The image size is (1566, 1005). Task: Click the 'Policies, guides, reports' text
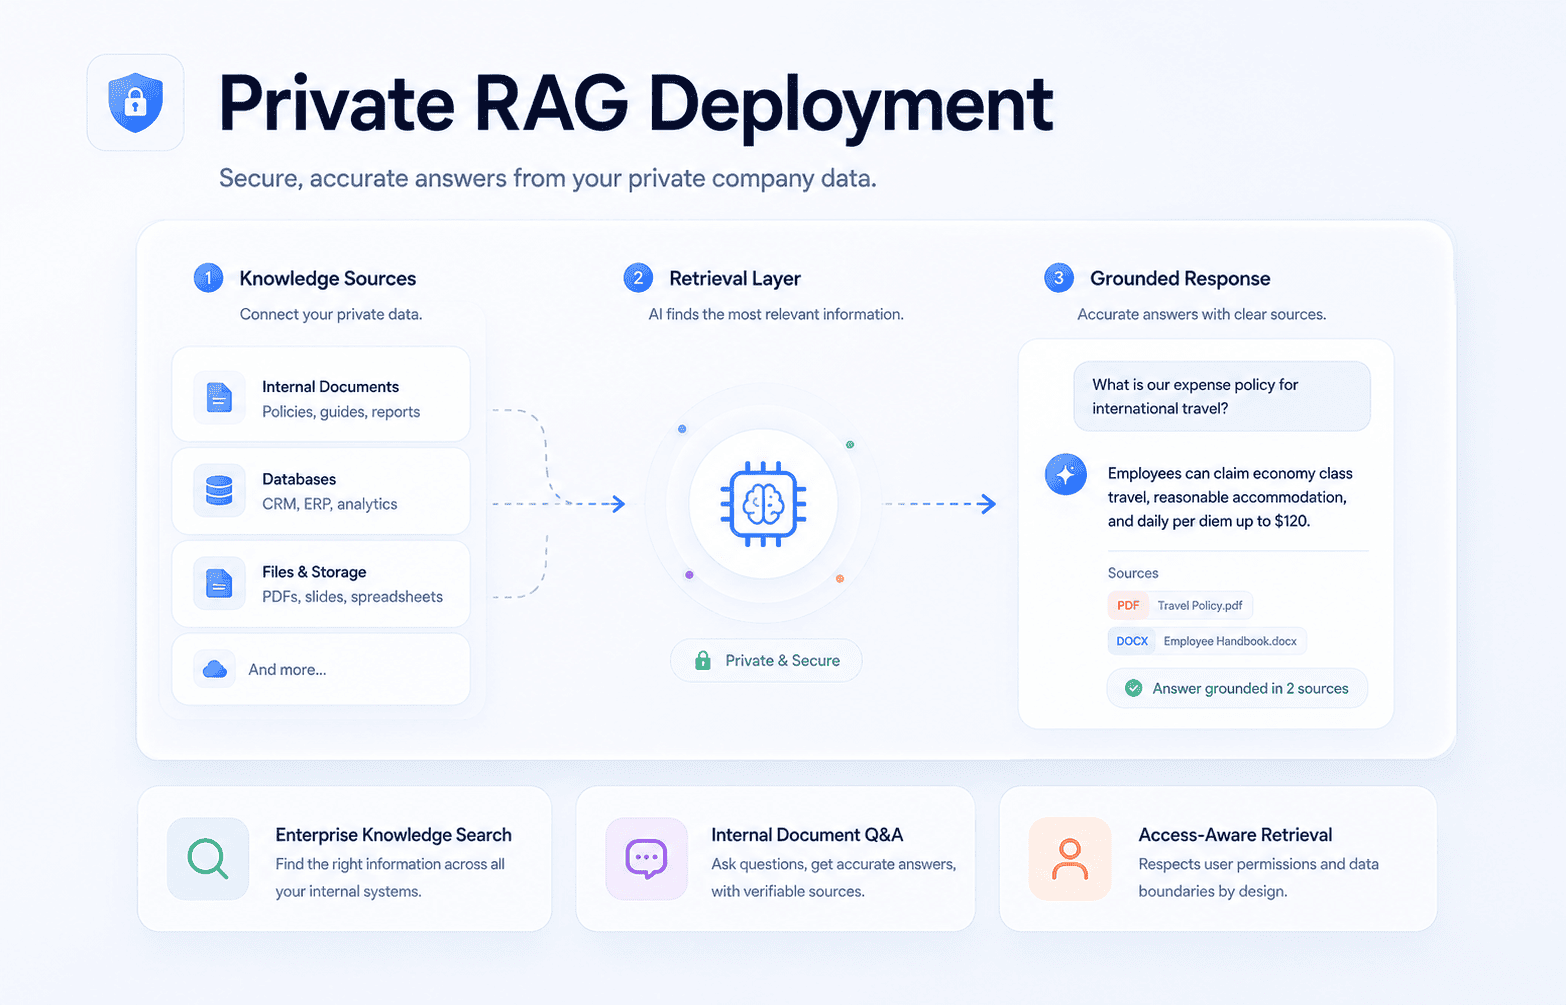pos(341,411)
